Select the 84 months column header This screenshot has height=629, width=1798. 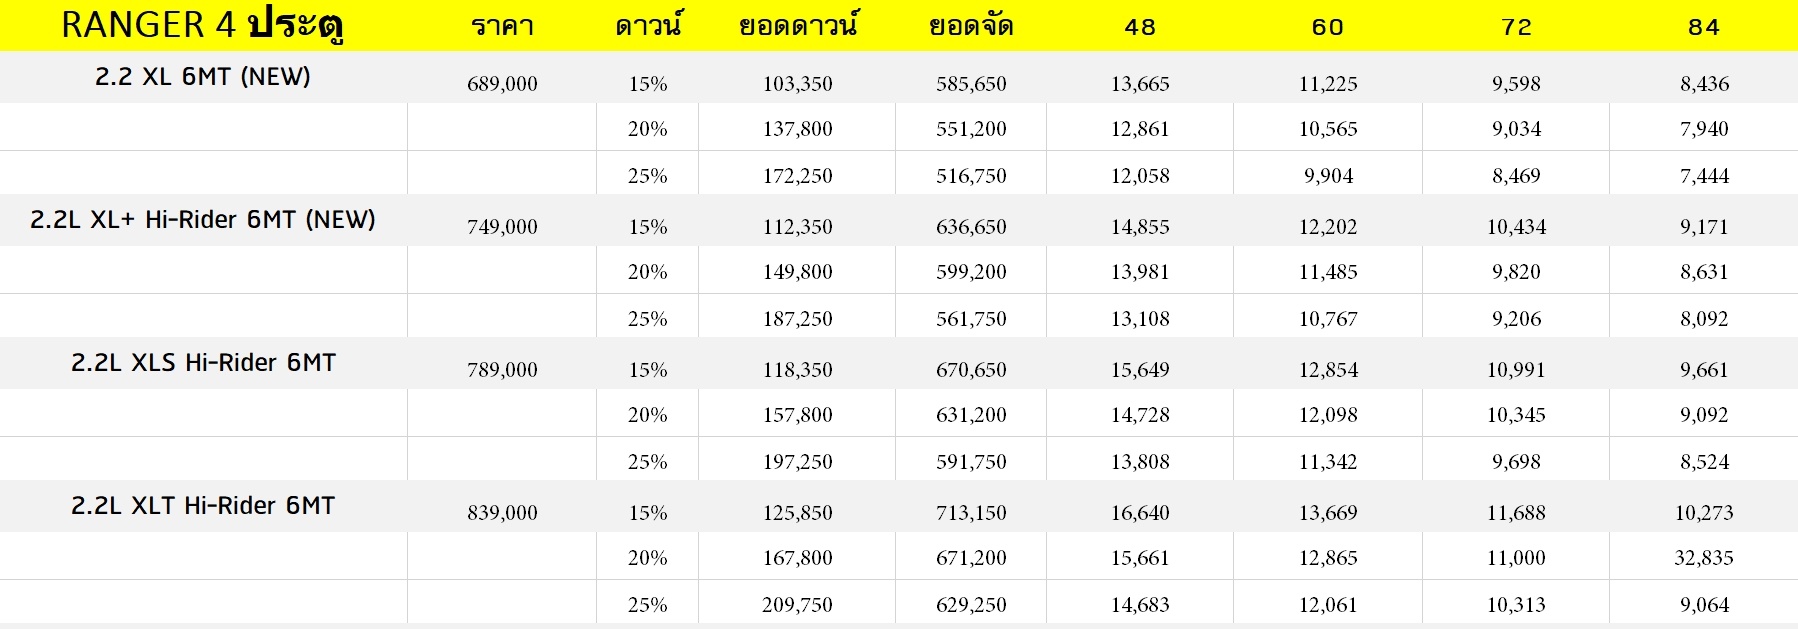click(x=1704, y=27)
